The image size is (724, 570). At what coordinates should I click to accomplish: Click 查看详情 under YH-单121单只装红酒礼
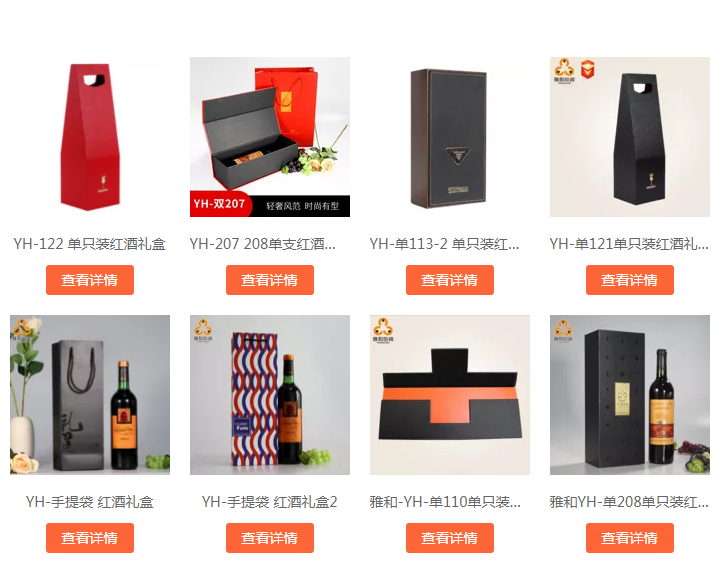(630, 280)
